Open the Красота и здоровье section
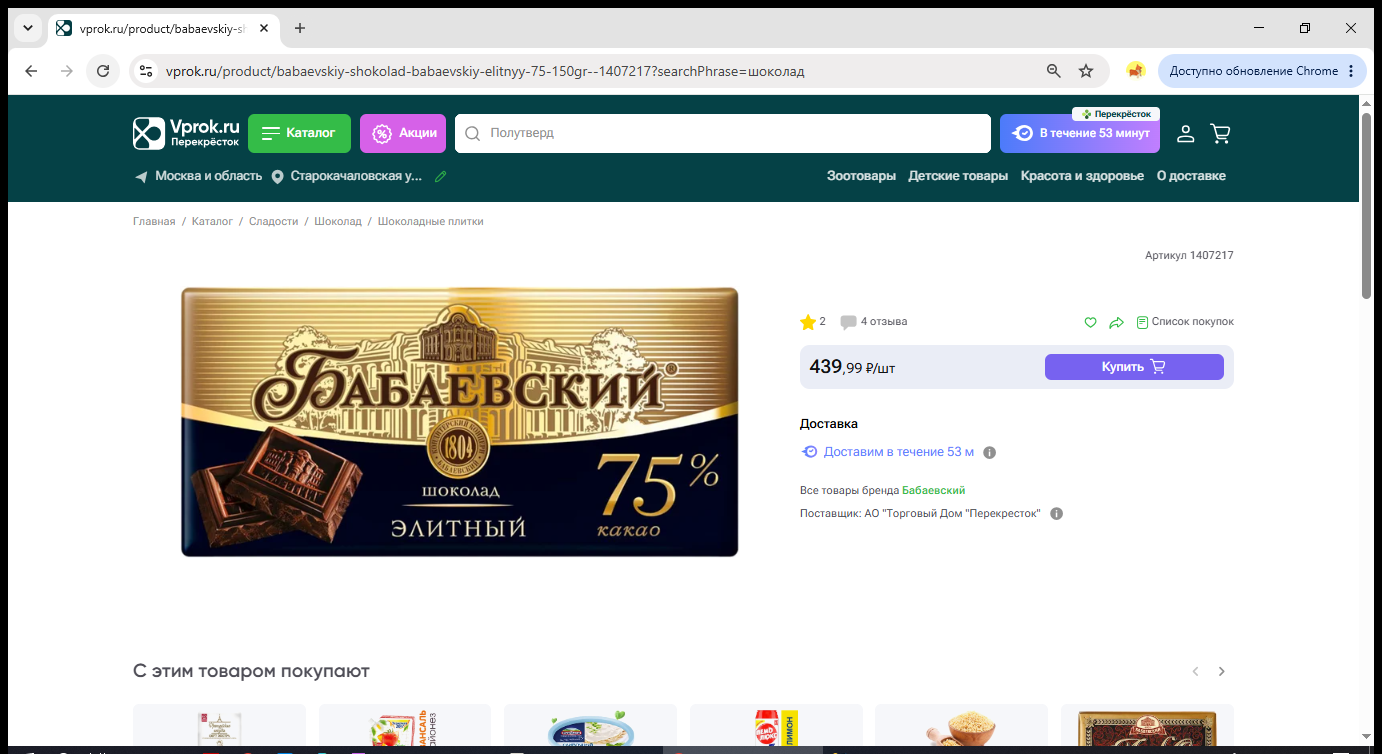Image resolution: width=1382 pixels, height=754 pixels. (1082, 176)
